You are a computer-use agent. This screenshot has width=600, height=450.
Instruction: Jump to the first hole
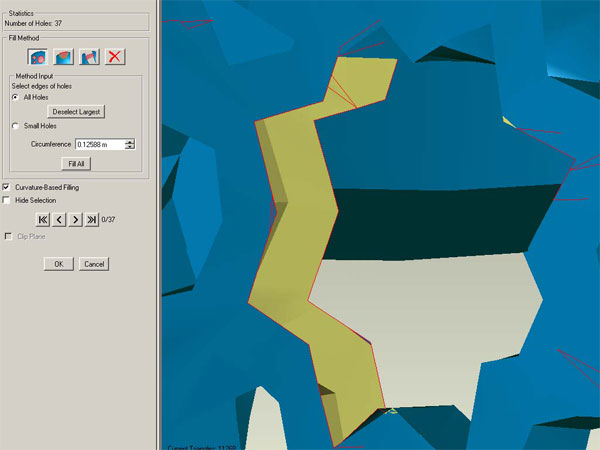point(43,219)
